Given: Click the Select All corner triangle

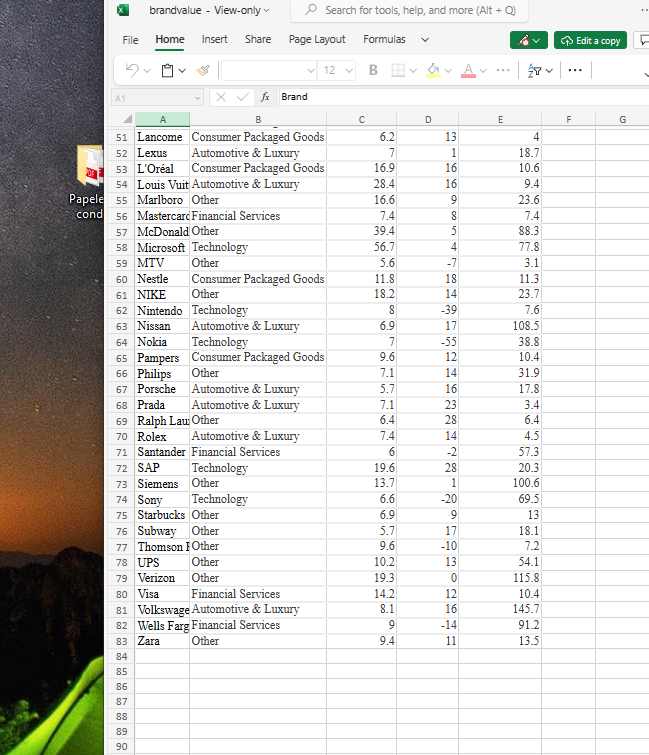Looking at the screenshot, I should 126,119.
